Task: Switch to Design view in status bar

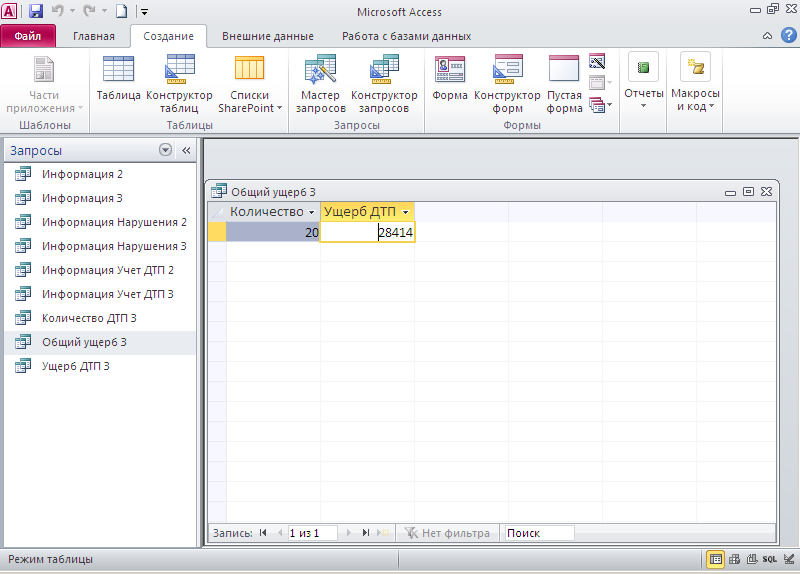Action: click(x=789, y=559)
